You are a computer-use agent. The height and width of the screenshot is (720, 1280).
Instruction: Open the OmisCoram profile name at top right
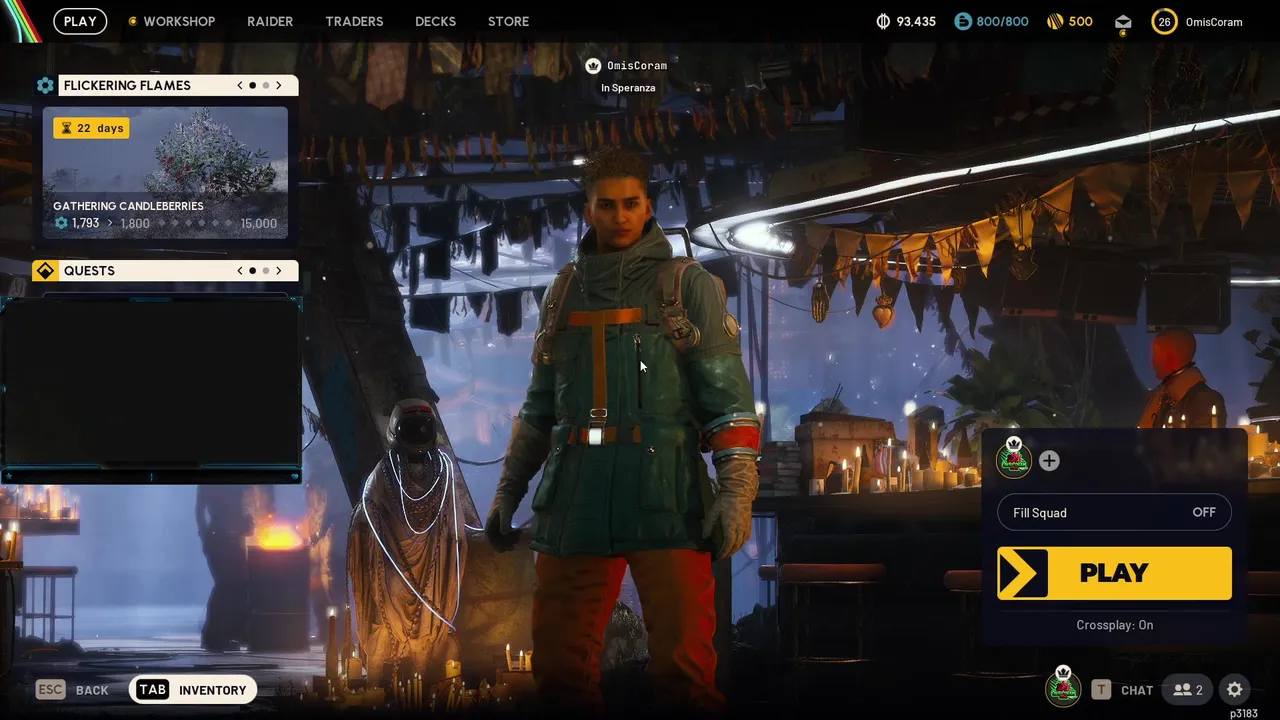click(x=1214, y=22)
